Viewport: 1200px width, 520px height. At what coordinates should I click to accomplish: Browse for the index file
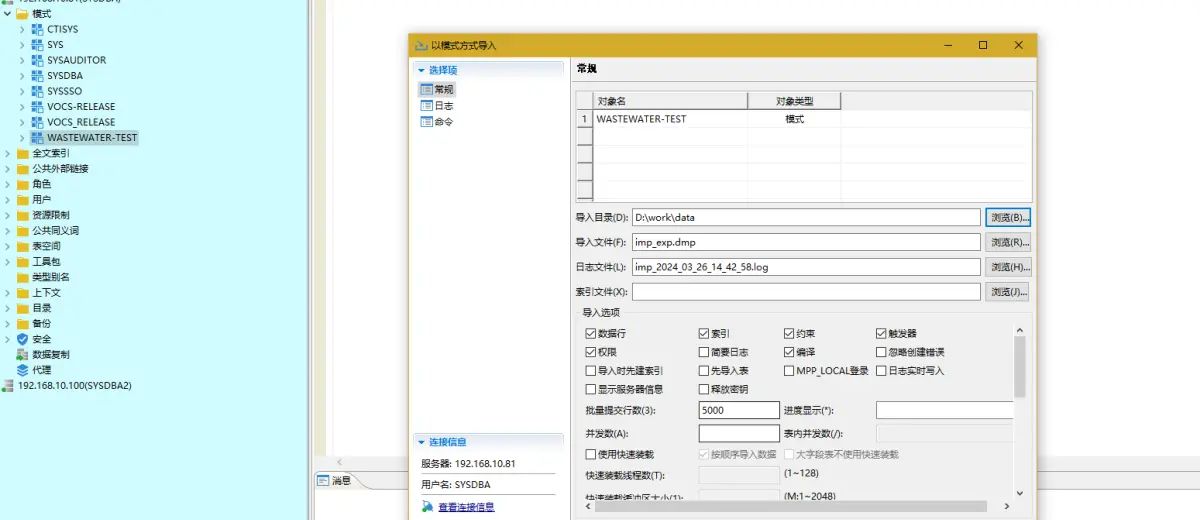tap(1008, 292)
